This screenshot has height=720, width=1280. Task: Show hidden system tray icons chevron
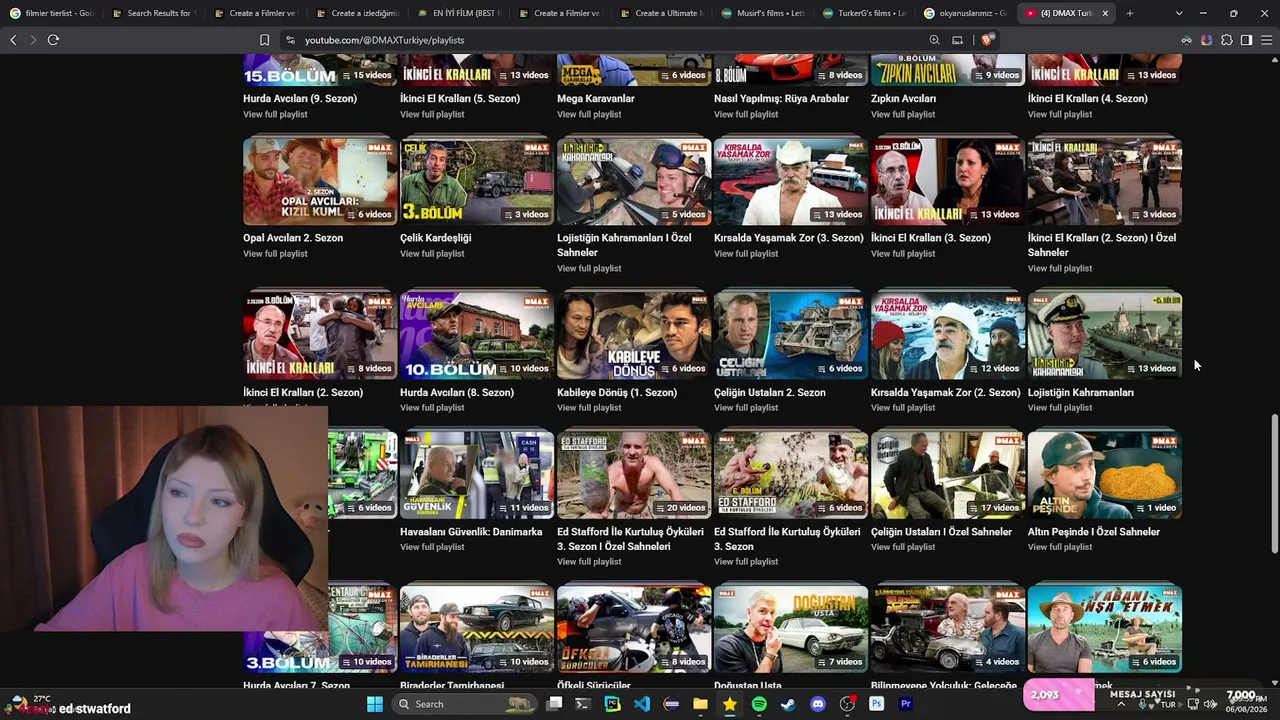(1120, 704)
